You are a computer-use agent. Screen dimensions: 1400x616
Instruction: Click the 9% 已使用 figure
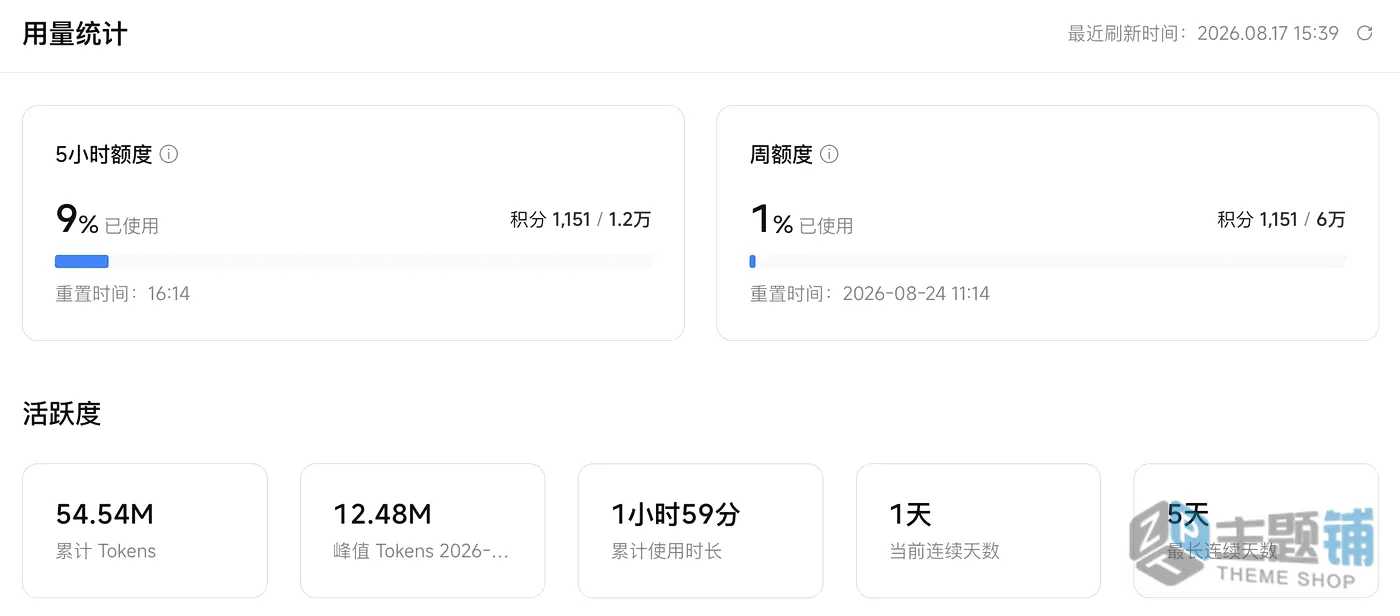click(107, 220)
